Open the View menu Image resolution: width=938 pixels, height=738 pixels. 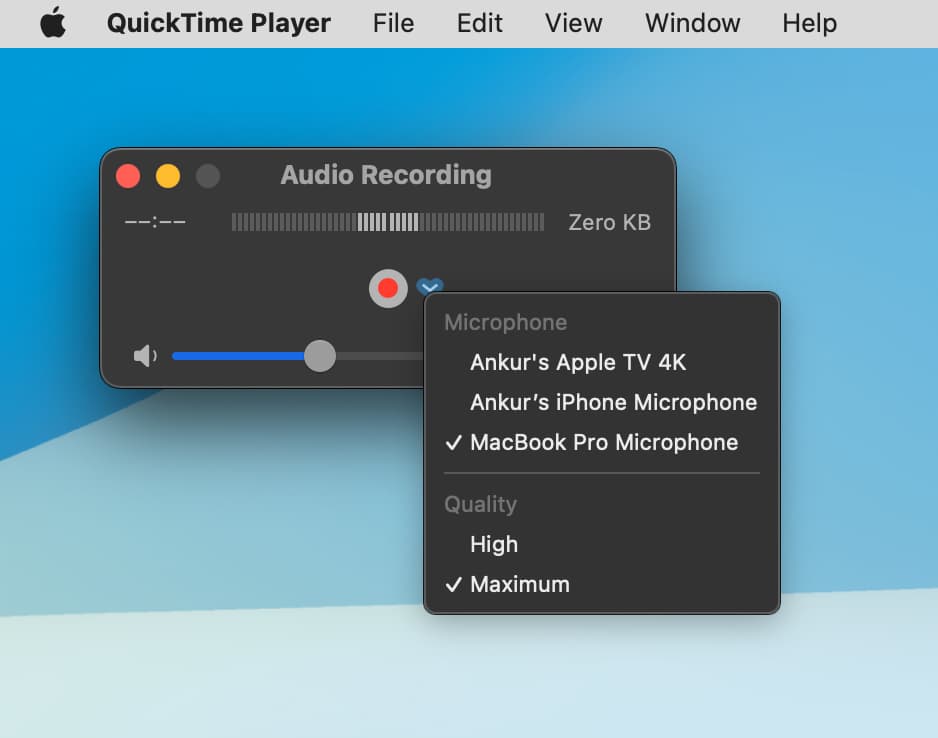click(x=573, y=23)
